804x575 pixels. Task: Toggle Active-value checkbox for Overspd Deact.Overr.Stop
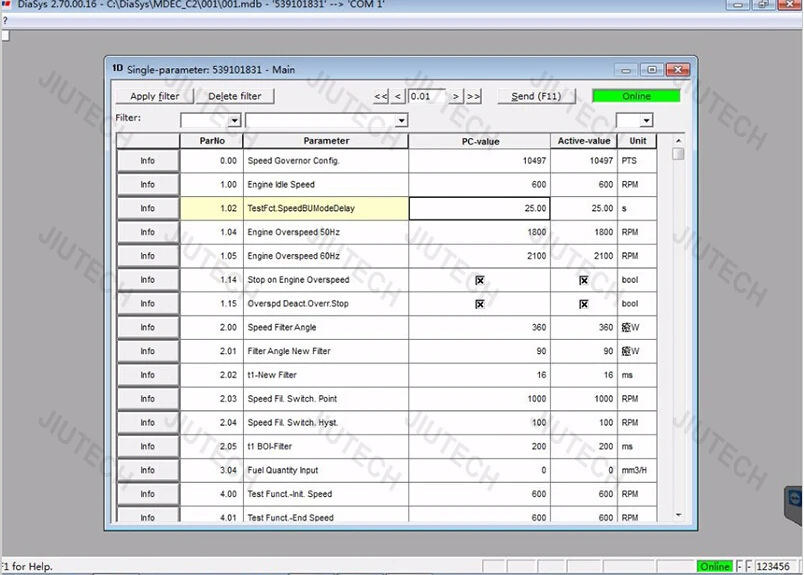pos(584,304)
